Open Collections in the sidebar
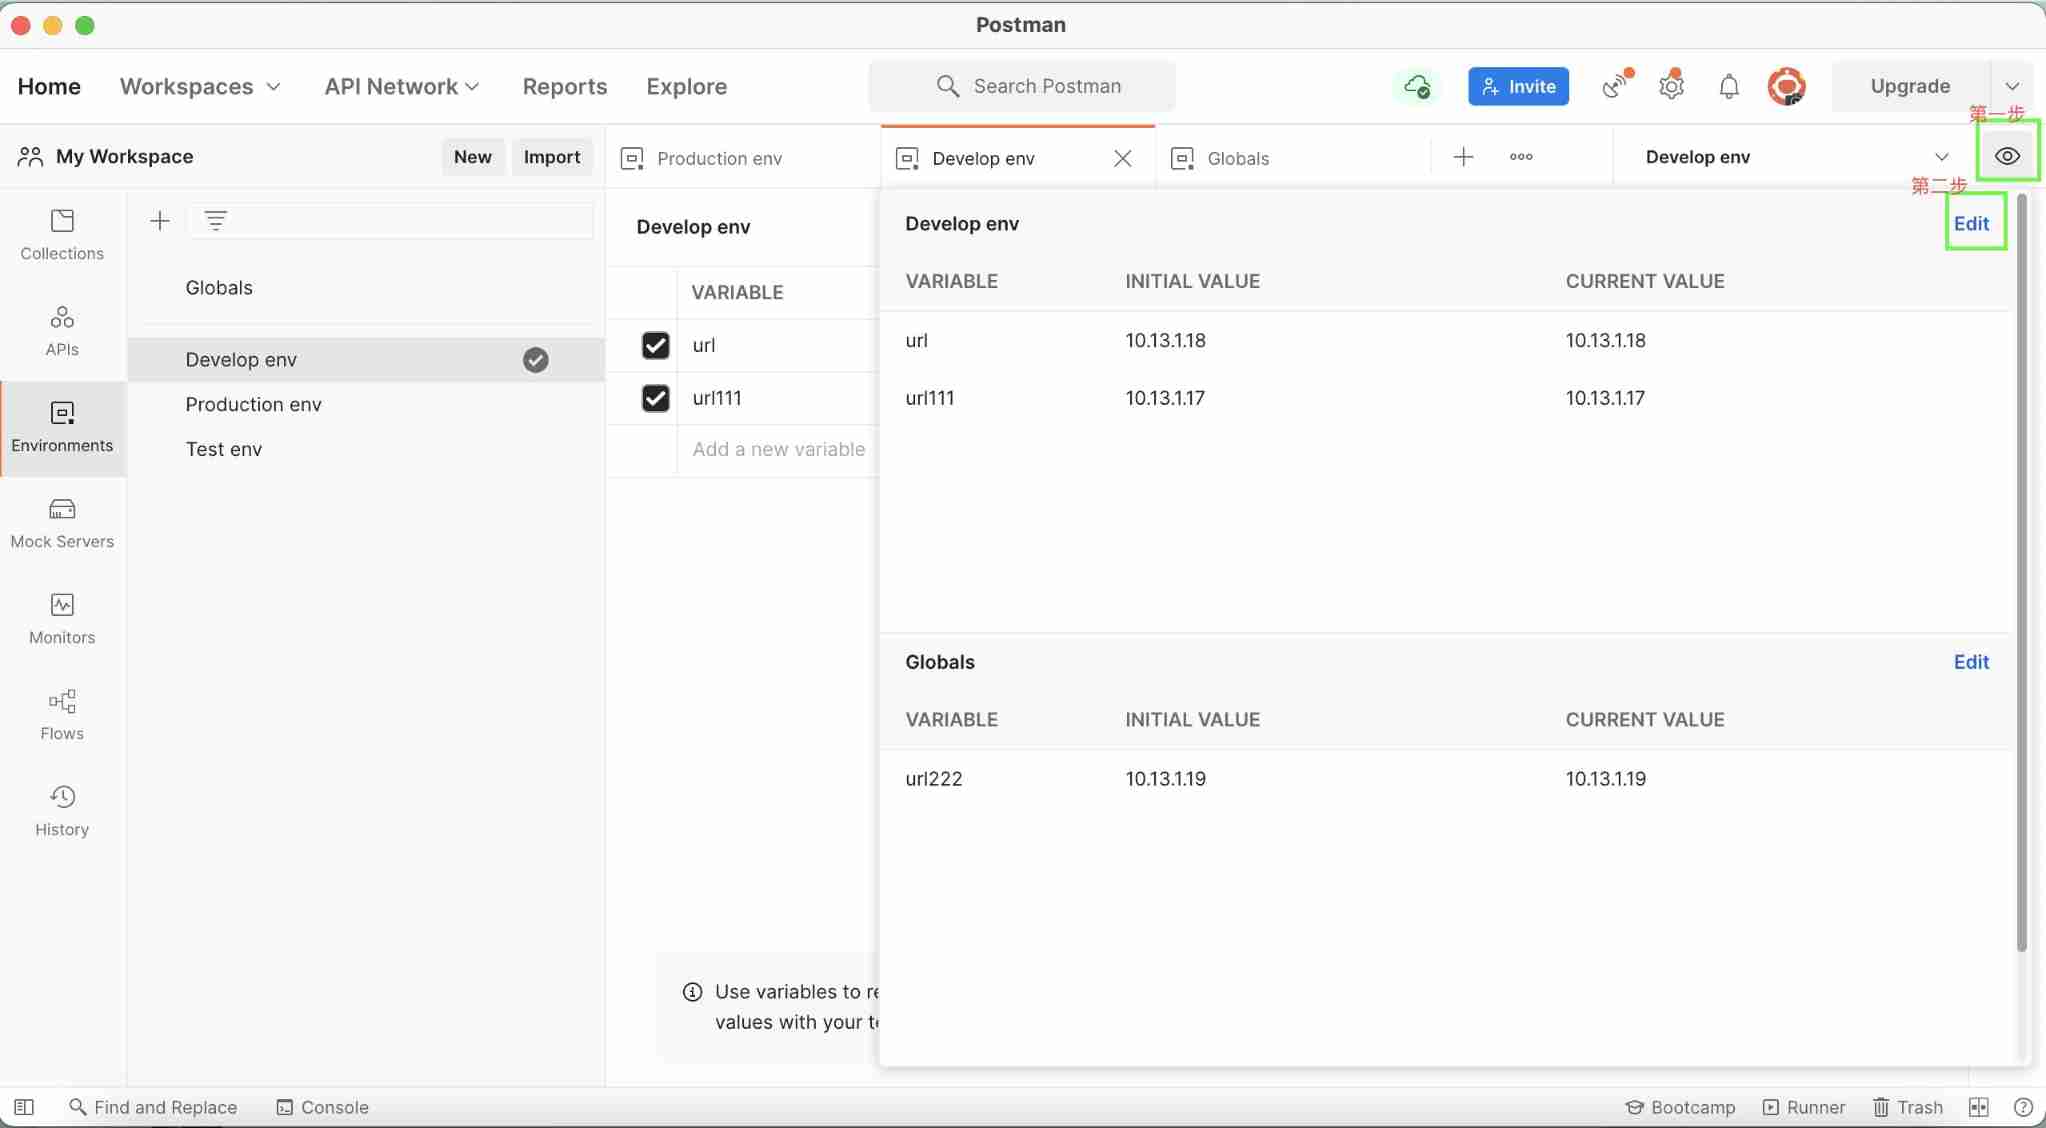The height and width of the screenshot is (1128, 2046). point(62,234)
